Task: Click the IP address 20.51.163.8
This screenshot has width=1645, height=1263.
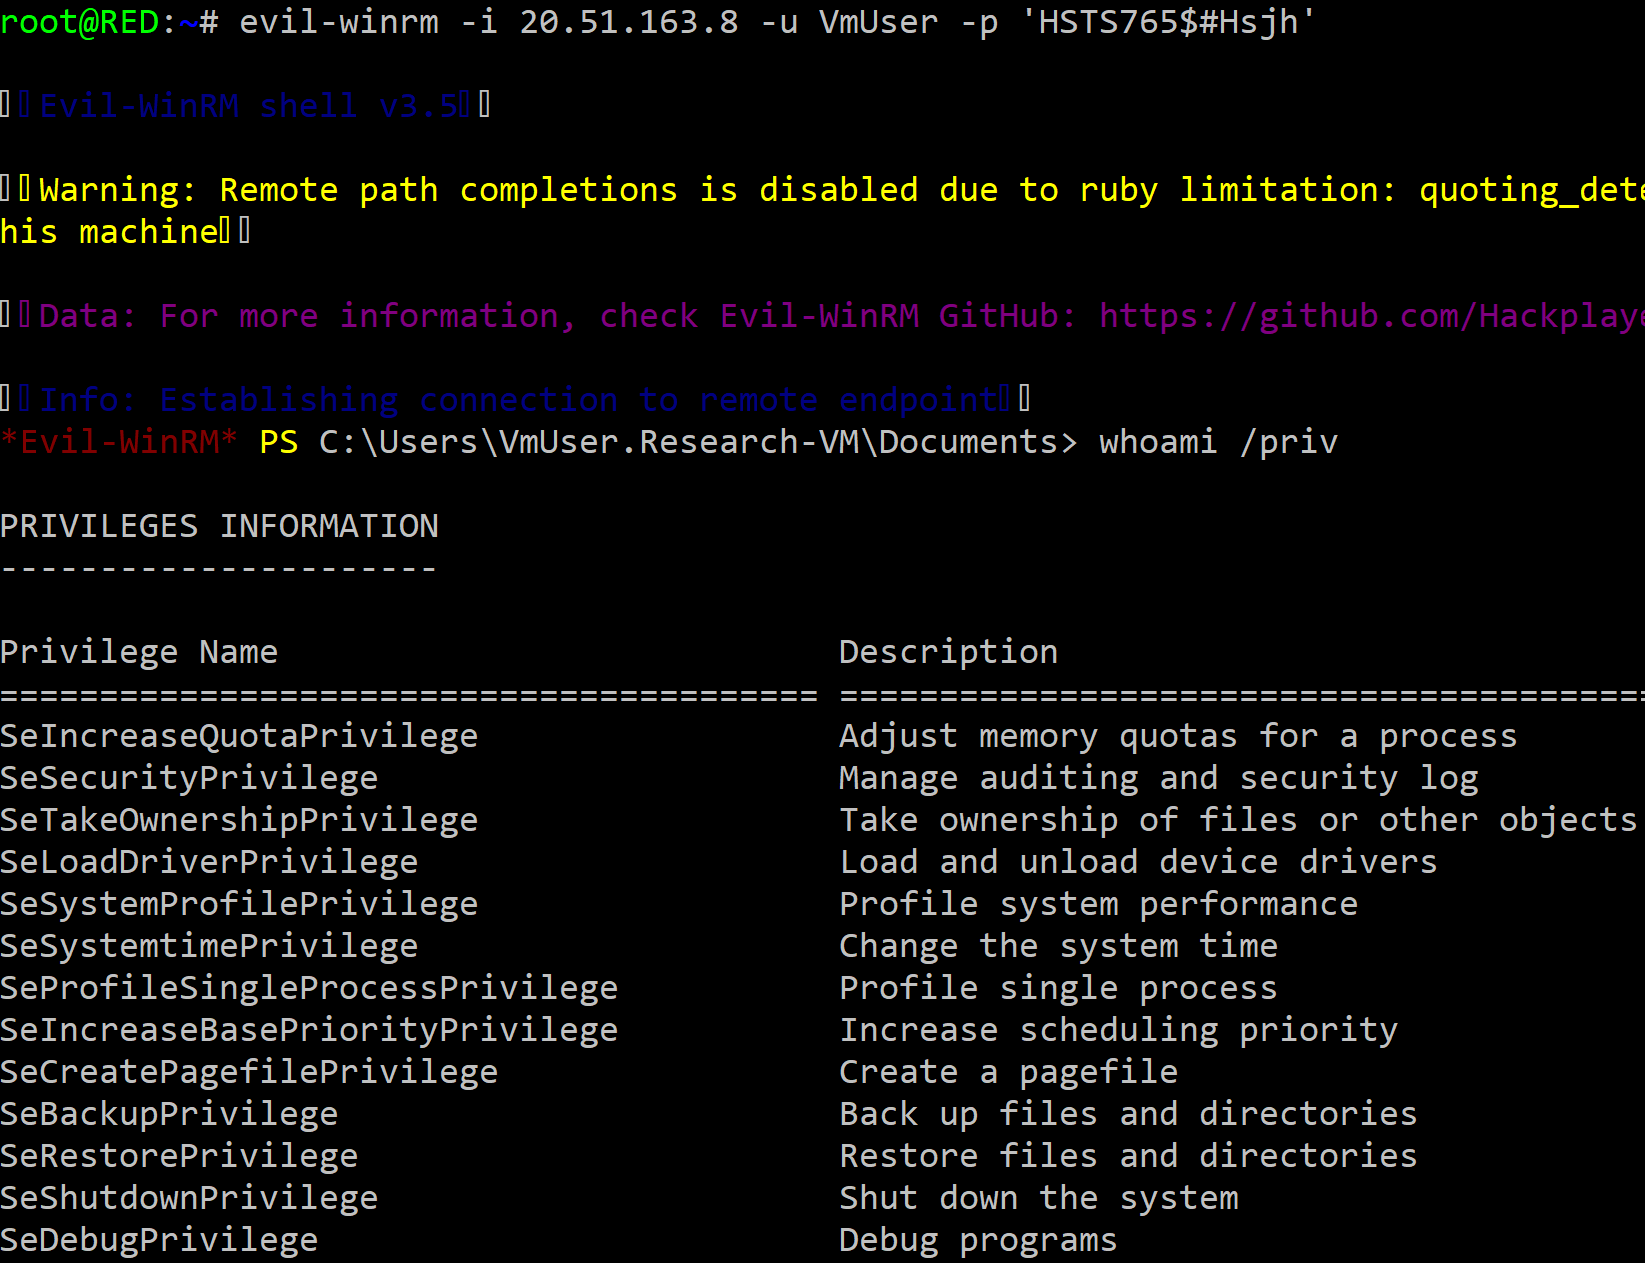Action: [x=628, y=22]
